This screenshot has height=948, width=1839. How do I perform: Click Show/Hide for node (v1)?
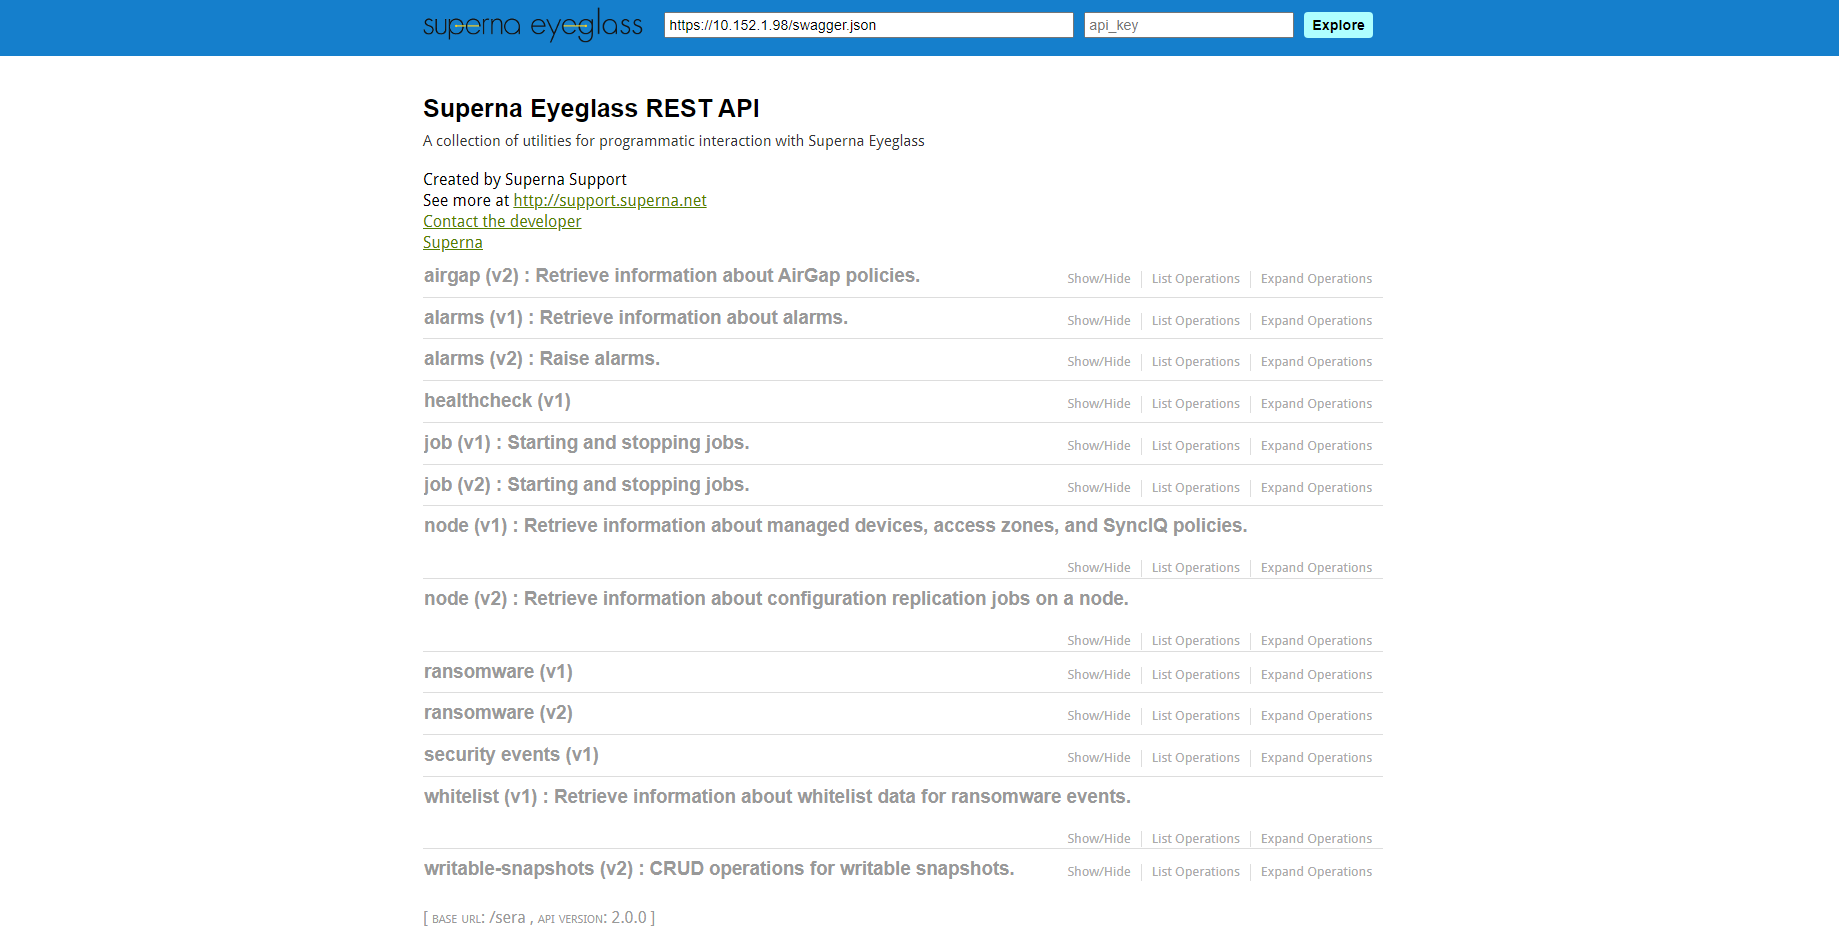click(1099, 568)
